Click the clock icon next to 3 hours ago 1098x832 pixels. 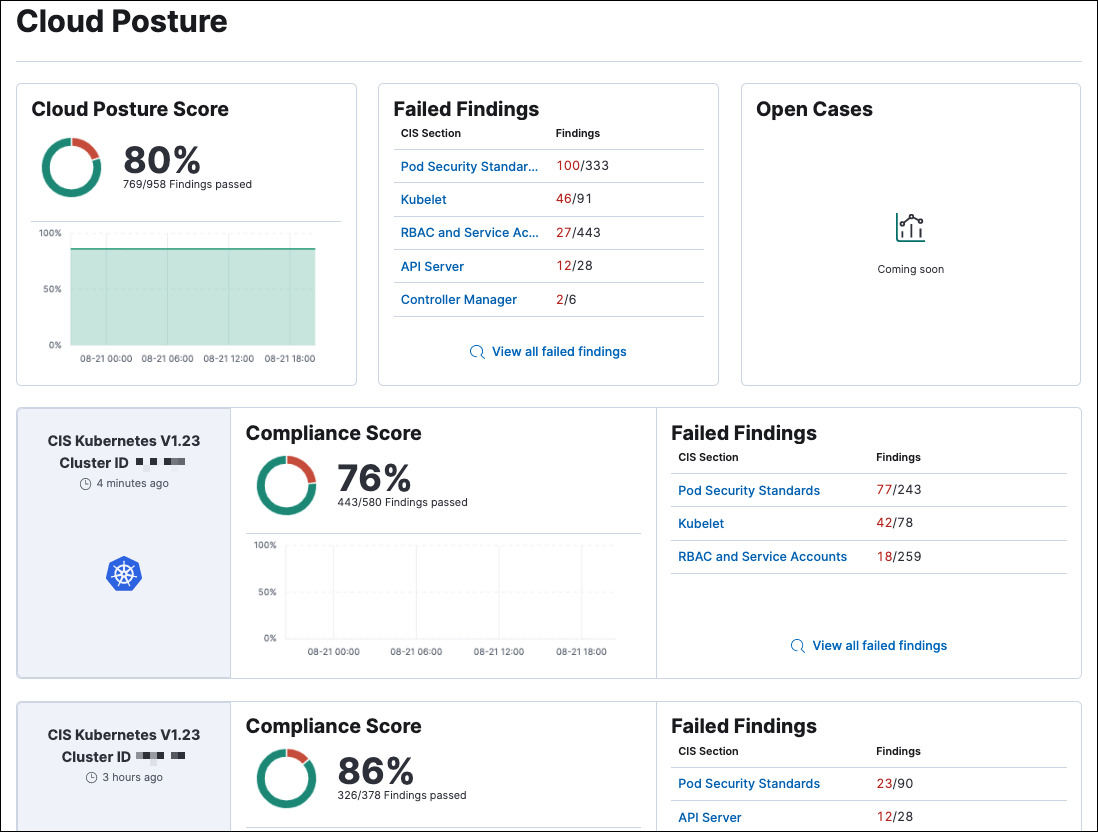pyautogui.click(x=91, y=776)
